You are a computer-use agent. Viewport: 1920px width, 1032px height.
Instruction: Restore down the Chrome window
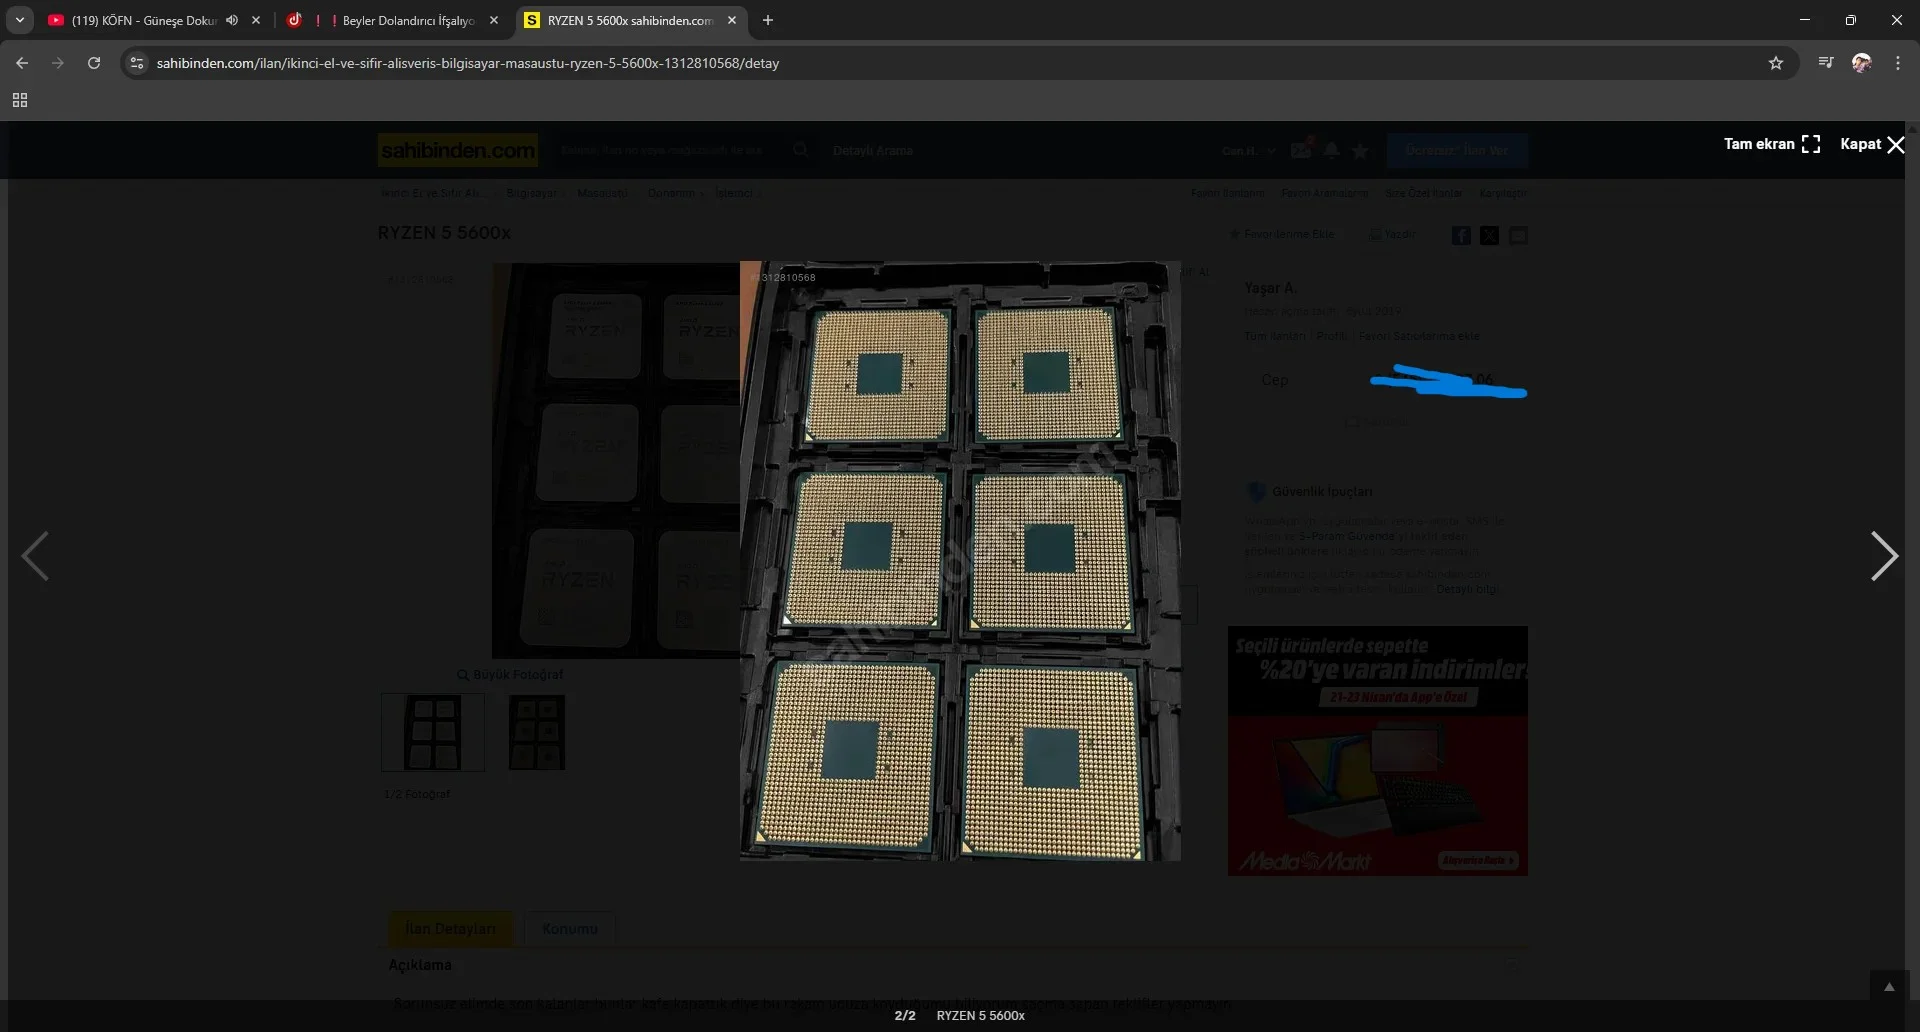(x=1851, y=20)
